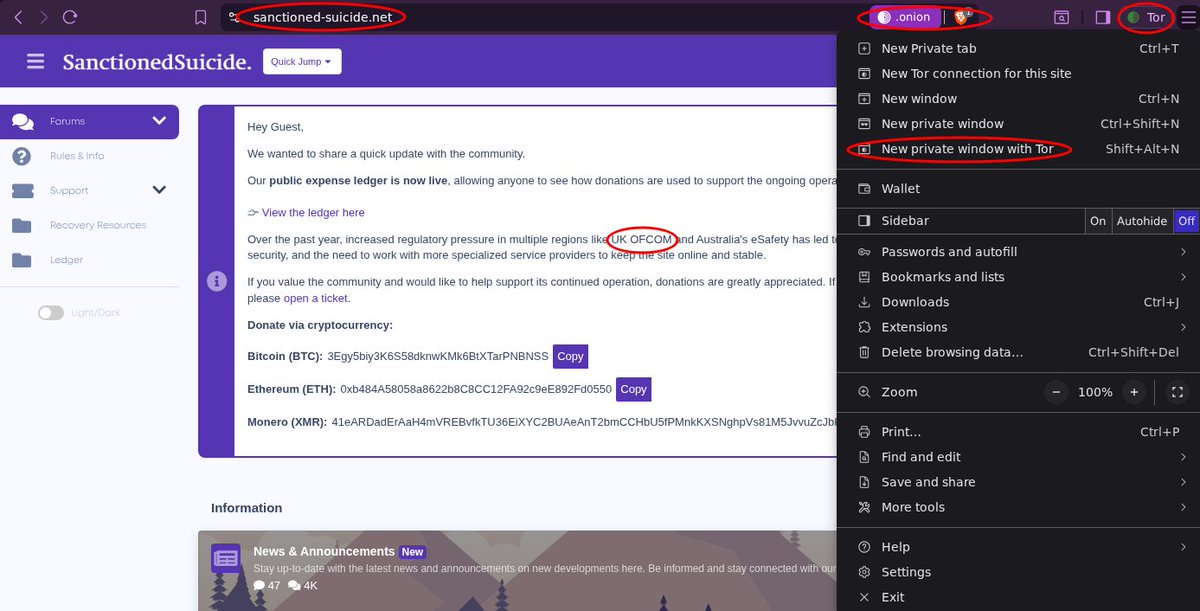Click the Wallet icon in the browser menu
Image resolution: width=1200 pixels, height=611 pixels.
(864, 188)
